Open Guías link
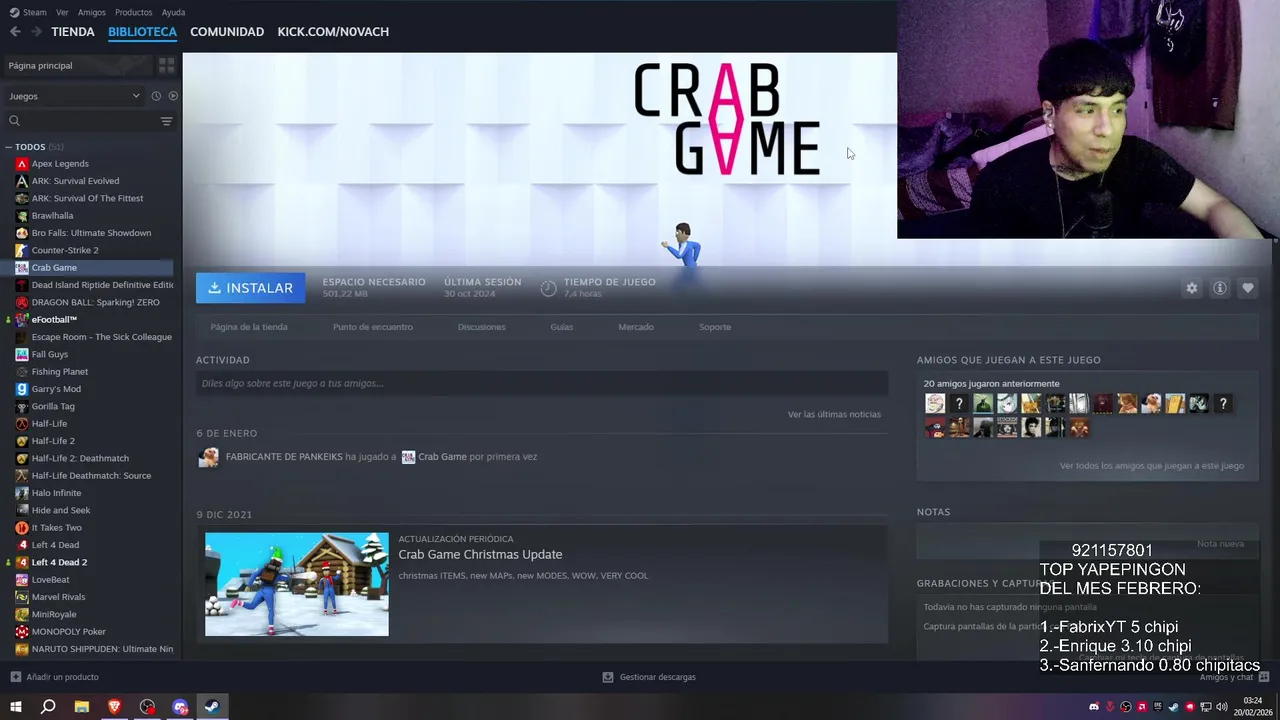 [562, 327]
